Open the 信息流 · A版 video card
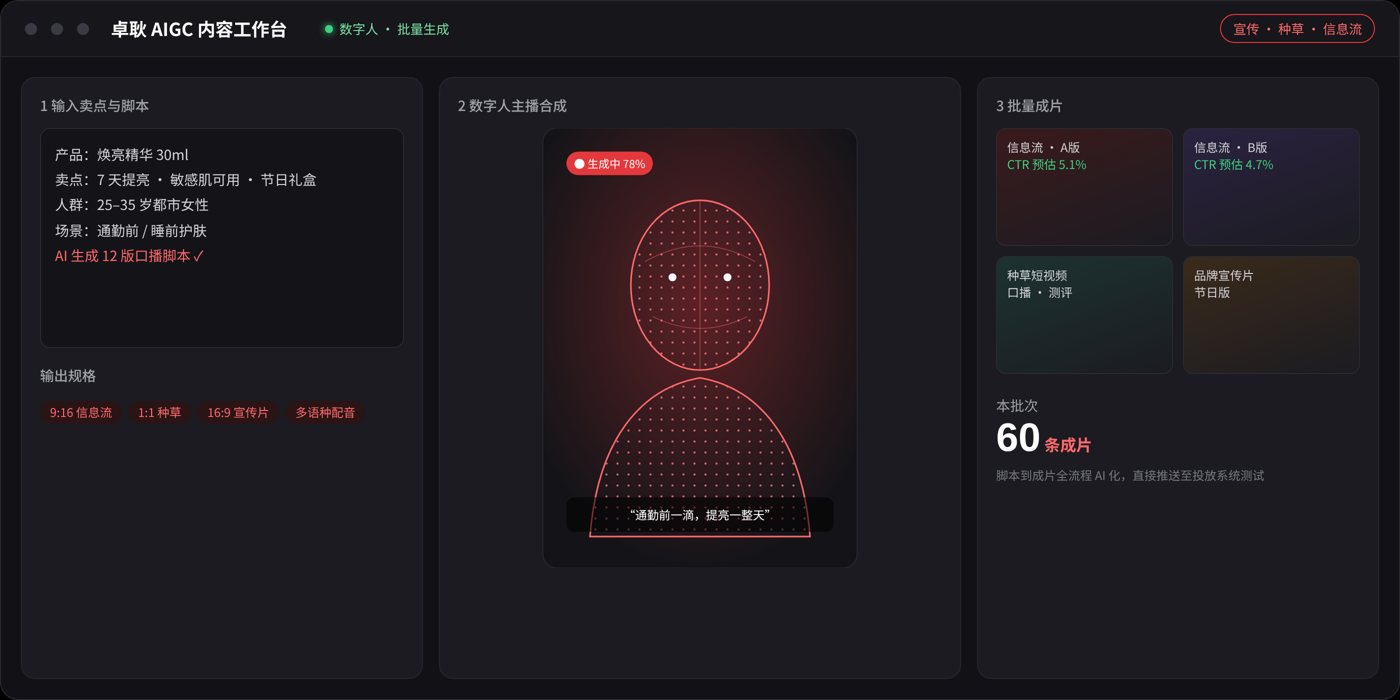1400x700 pixels. (x=1084, y=187)
